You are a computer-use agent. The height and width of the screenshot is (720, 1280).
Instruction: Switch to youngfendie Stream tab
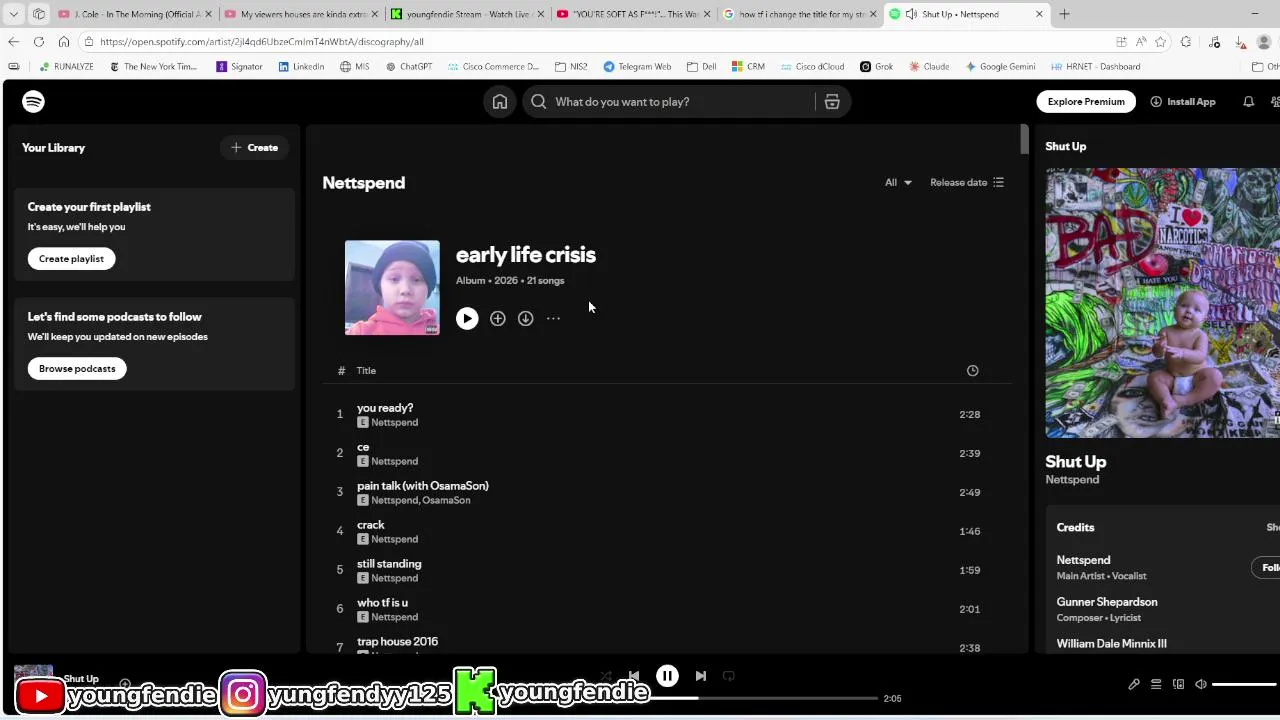pos(466,14)
